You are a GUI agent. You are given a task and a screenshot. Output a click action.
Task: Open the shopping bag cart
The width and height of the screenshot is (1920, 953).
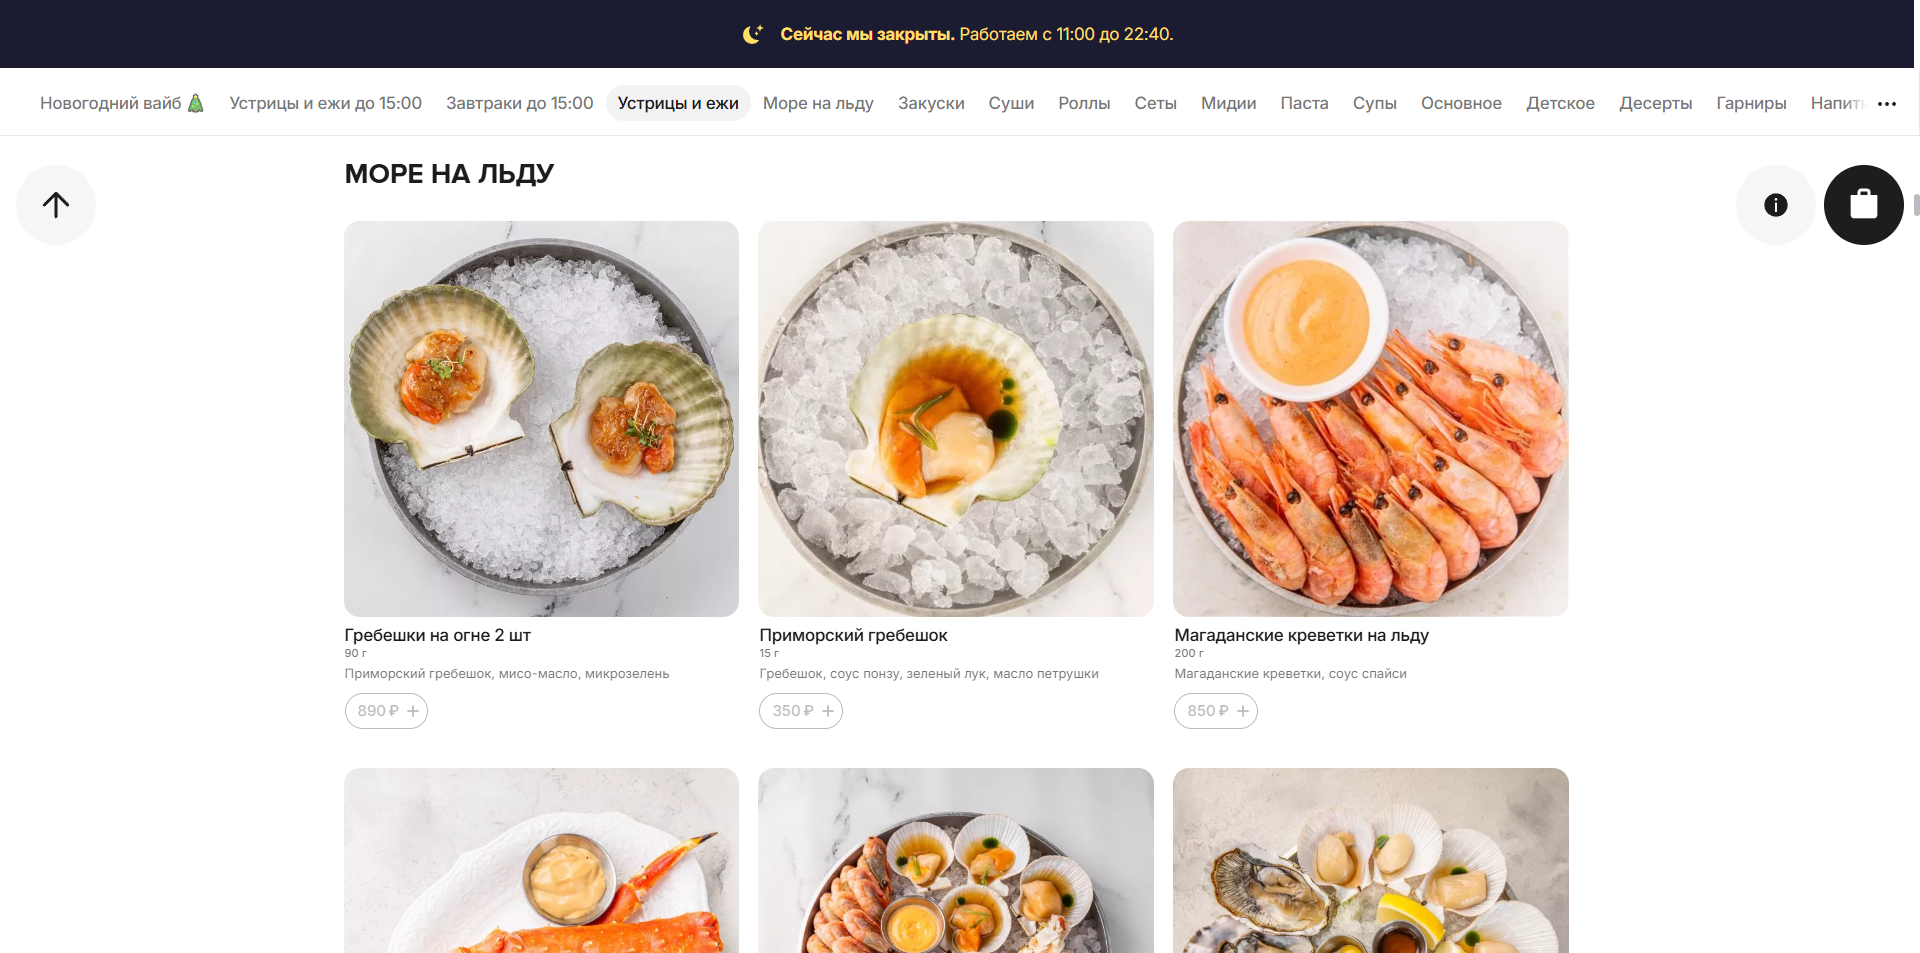pyautogui.click(x=1863, y=205)
